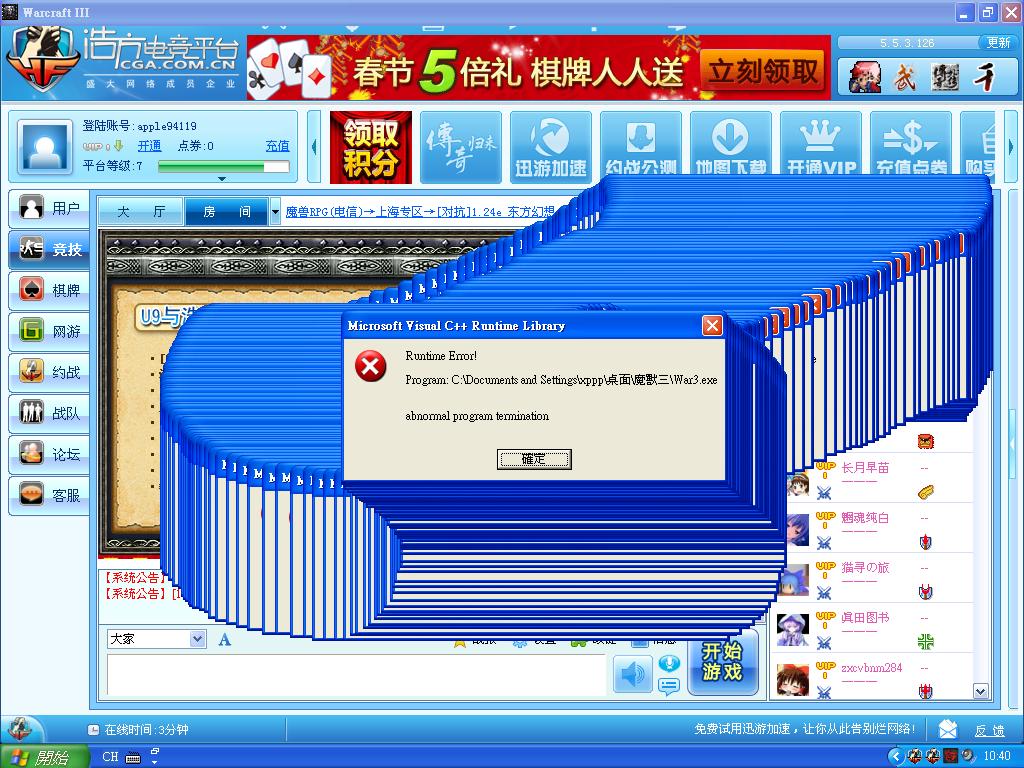Click the user list scroll down arrow
This screenshot has height=768, width=1024.
[x=980, y=691]
